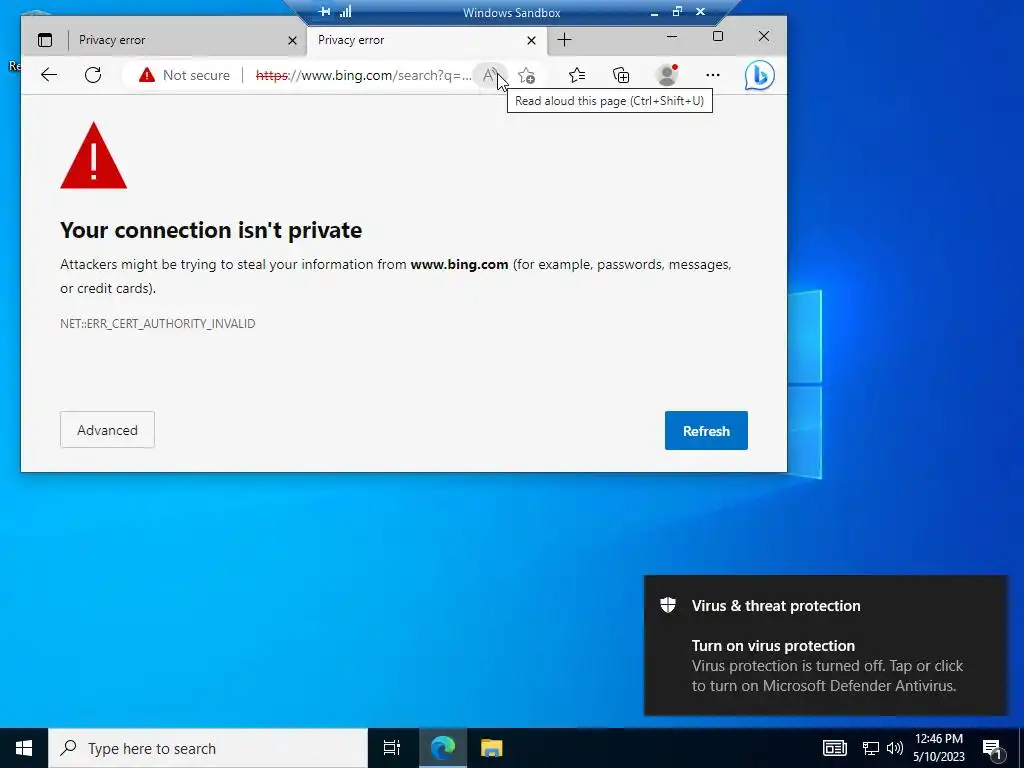This screenshot has height=768, width=1024.
Task: Click the network tray icon
Action: pyautogui.click(x=871, y=748)
